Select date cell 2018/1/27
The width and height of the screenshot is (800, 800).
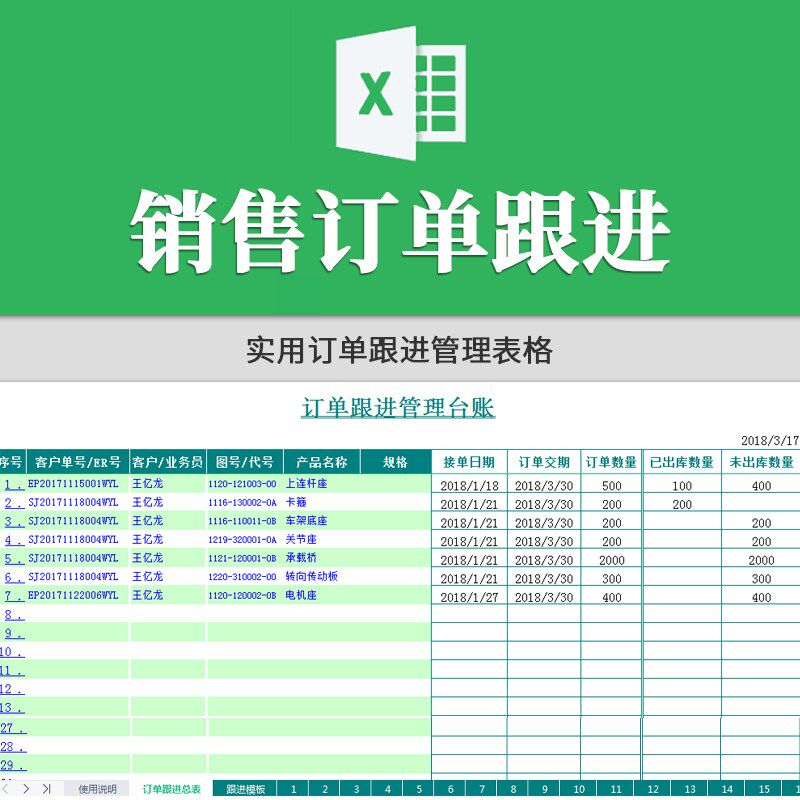tap(469, 597)
